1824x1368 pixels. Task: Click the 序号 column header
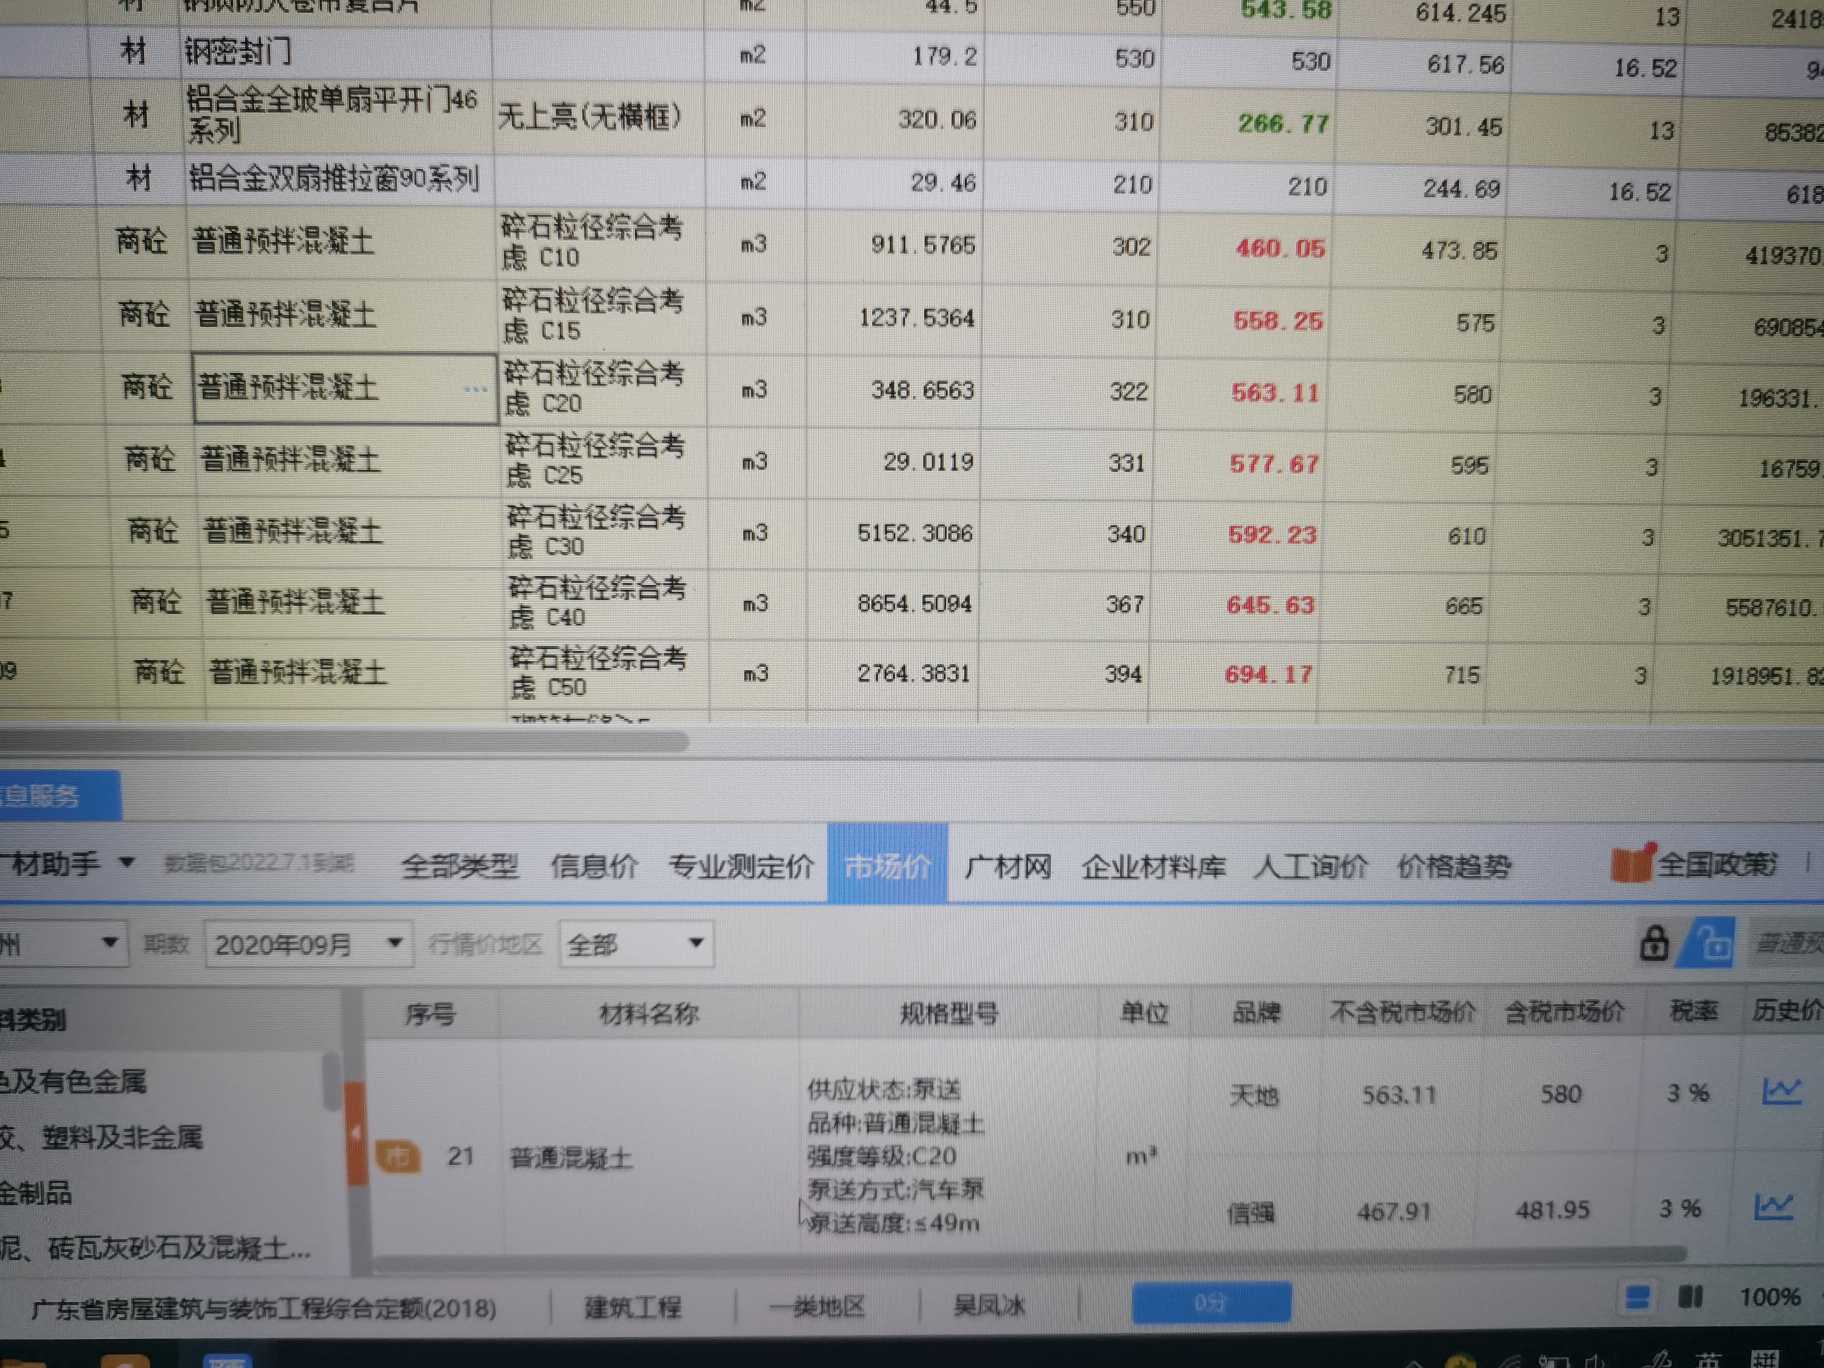[430, 1014]
